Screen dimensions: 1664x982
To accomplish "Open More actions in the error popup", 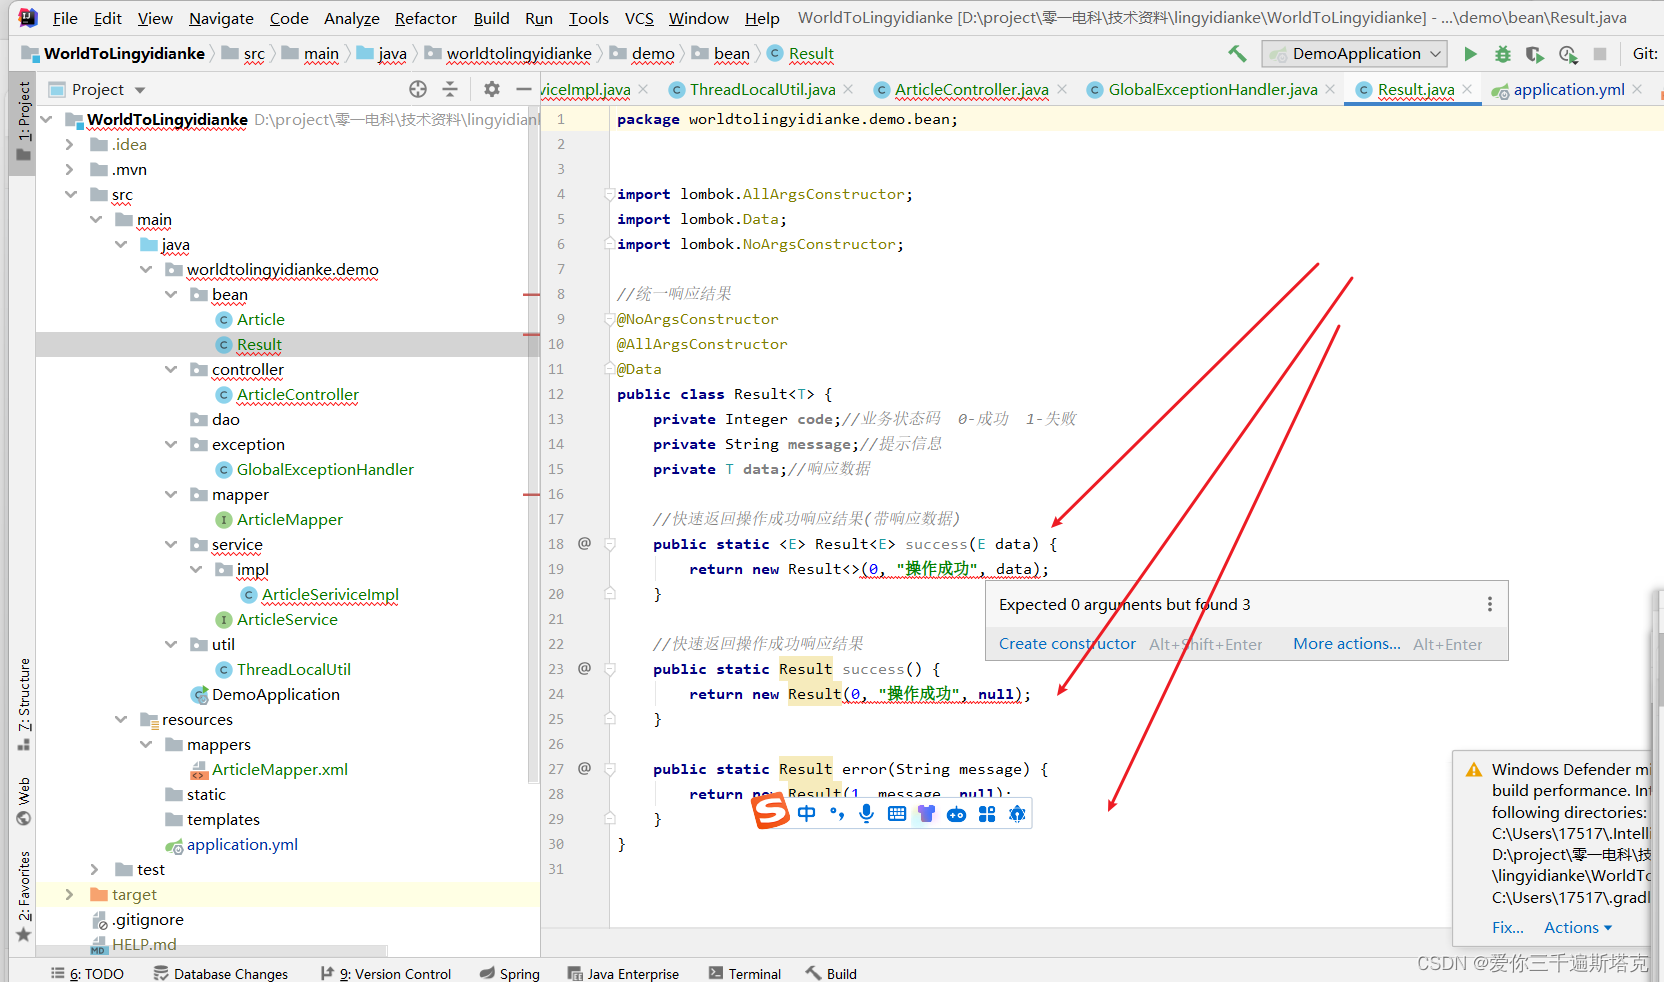I will pyautogui.click(x=1345, y=643).
